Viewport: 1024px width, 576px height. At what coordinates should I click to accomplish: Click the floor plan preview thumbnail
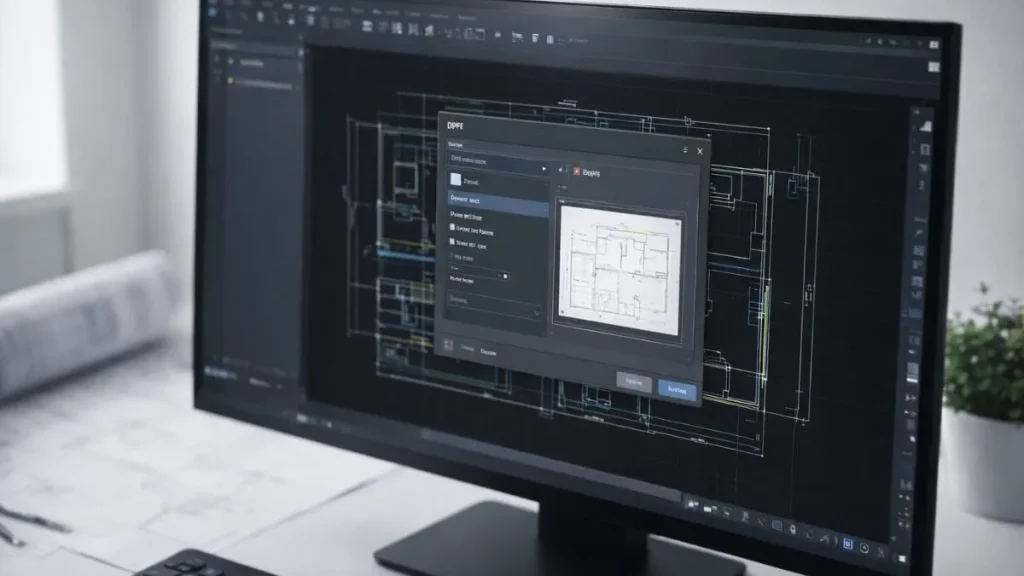pos(620,268)
